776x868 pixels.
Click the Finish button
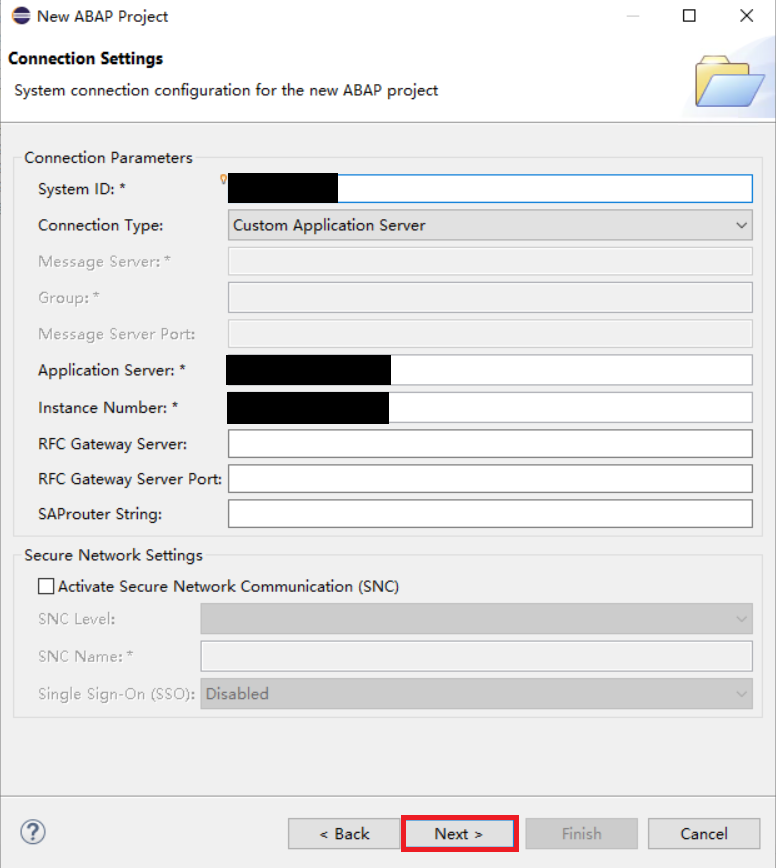581,833
